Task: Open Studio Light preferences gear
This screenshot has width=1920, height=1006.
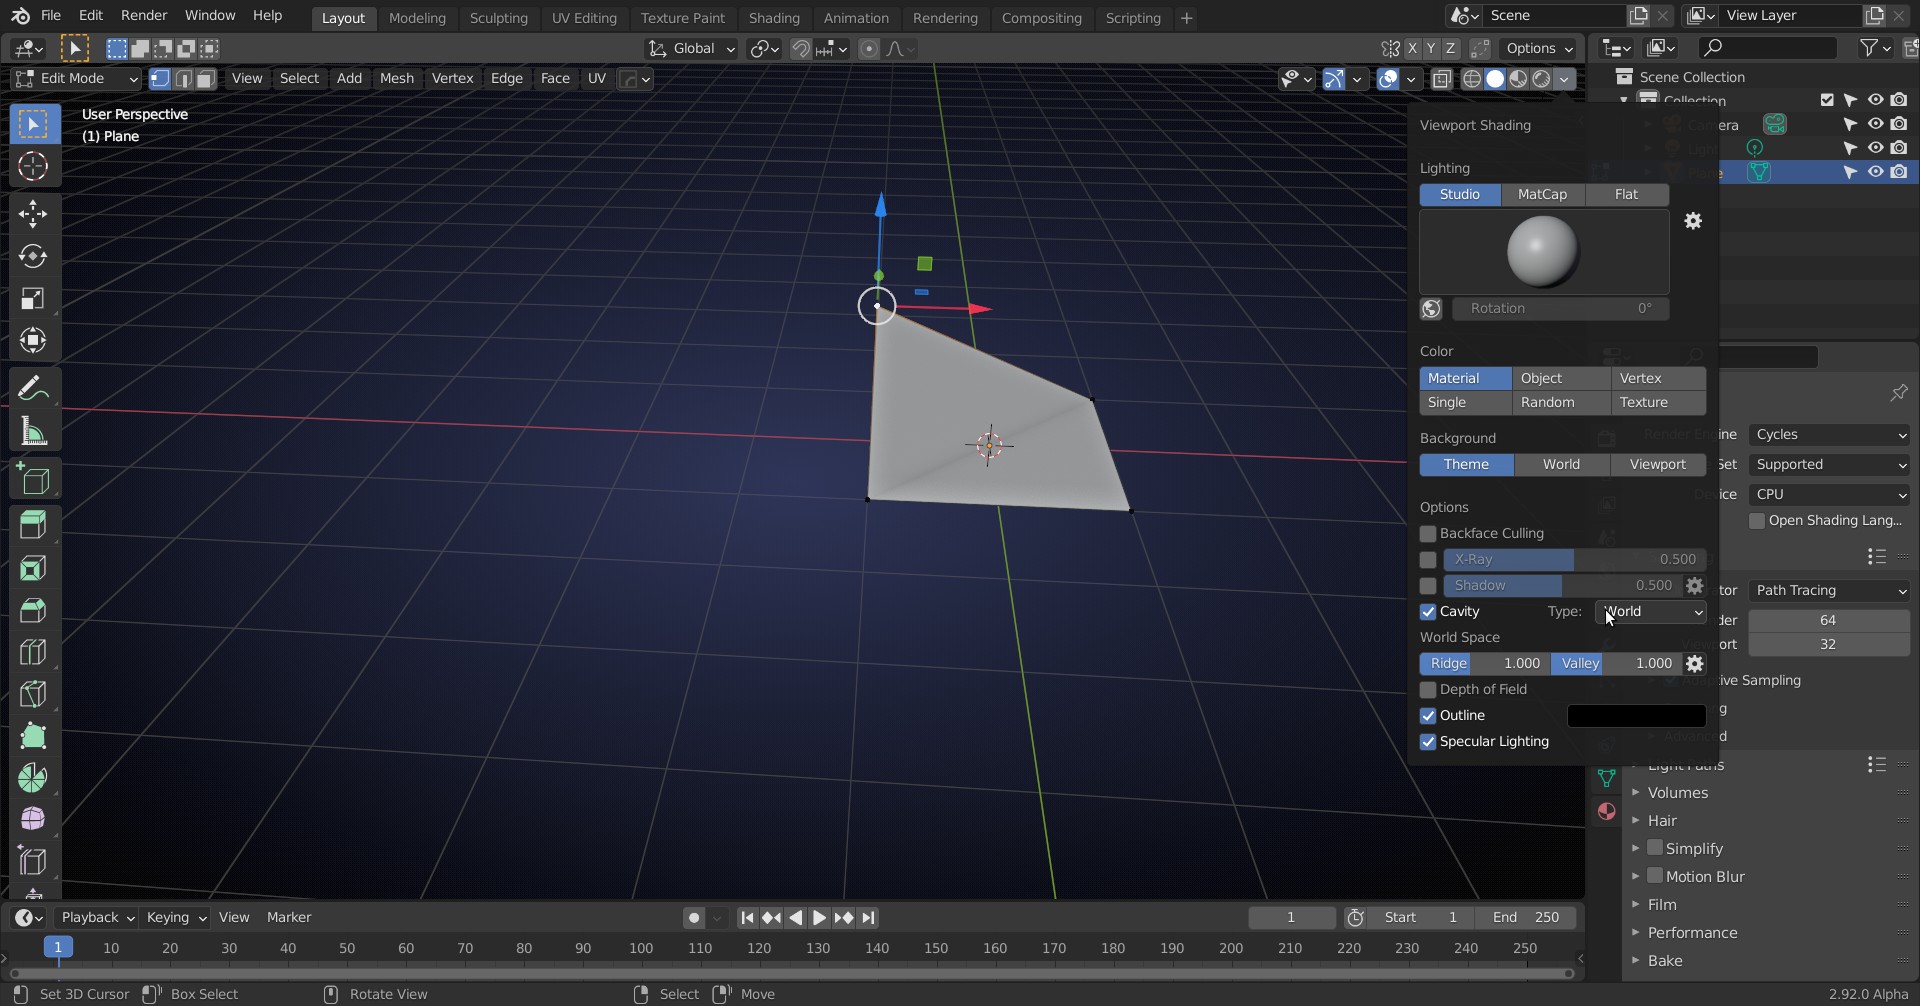Action: (x=1693, y=221)
